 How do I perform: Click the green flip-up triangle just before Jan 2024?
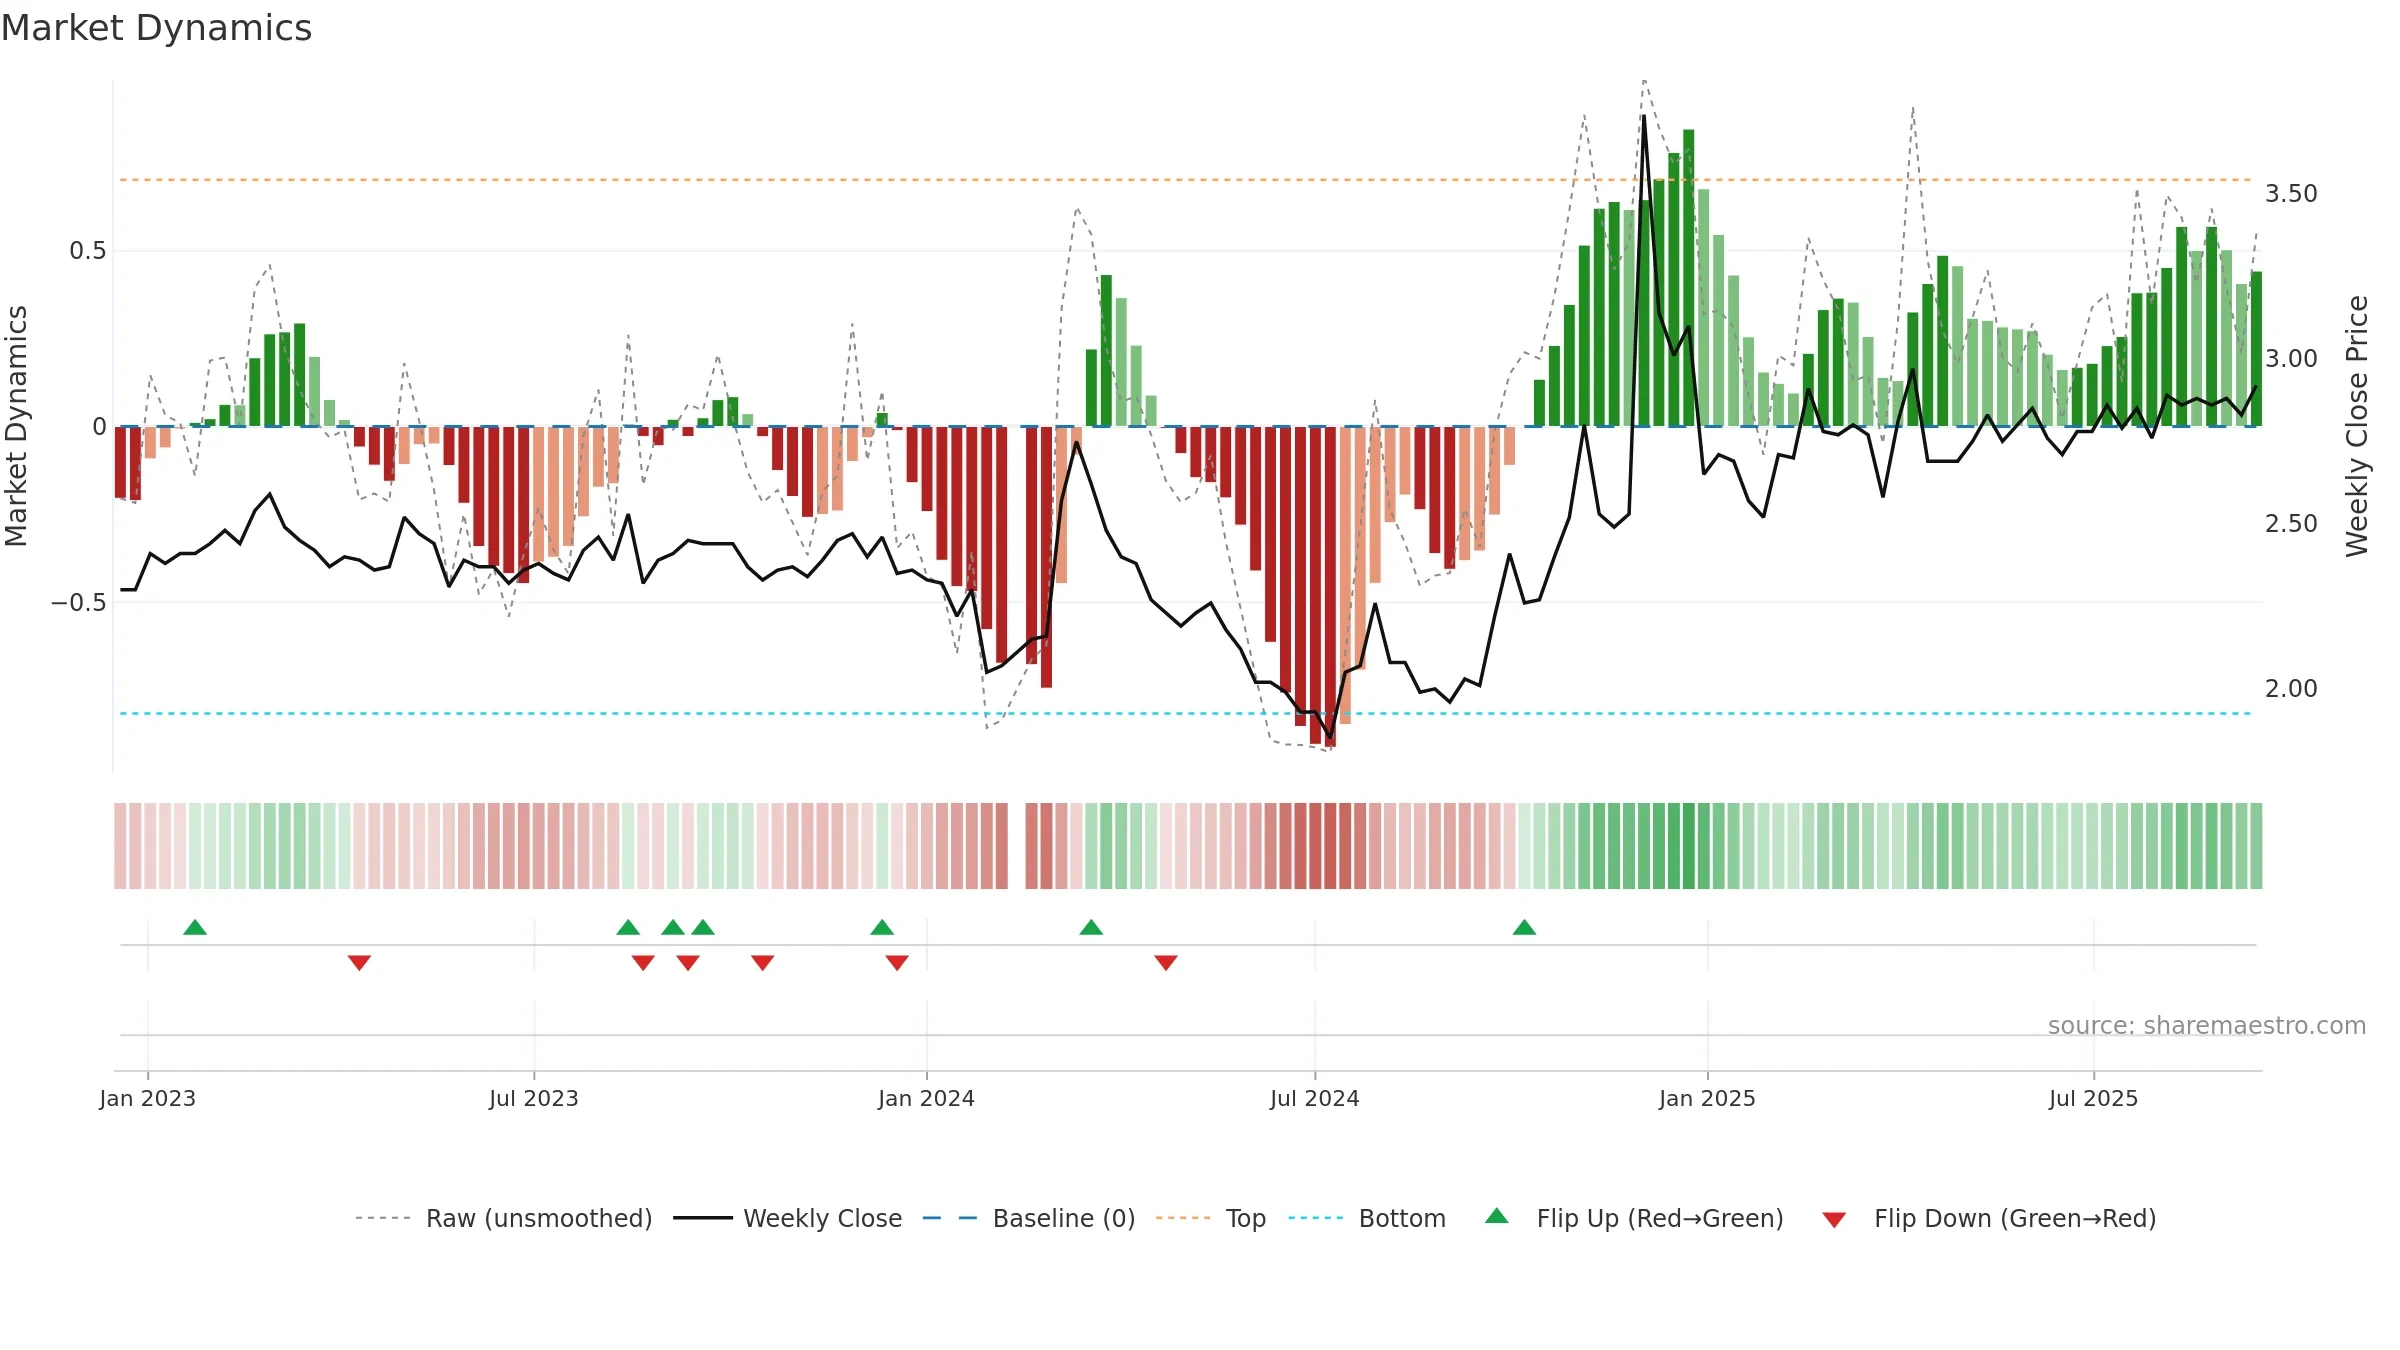882,928
